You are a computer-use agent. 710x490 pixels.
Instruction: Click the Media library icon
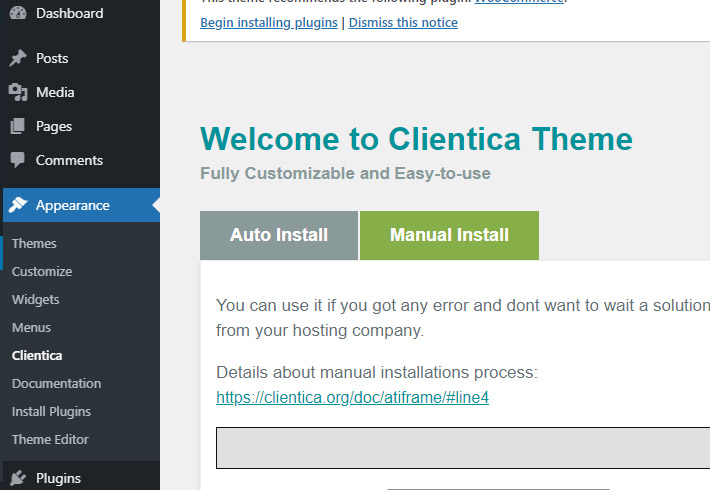[x=18, y=93]
